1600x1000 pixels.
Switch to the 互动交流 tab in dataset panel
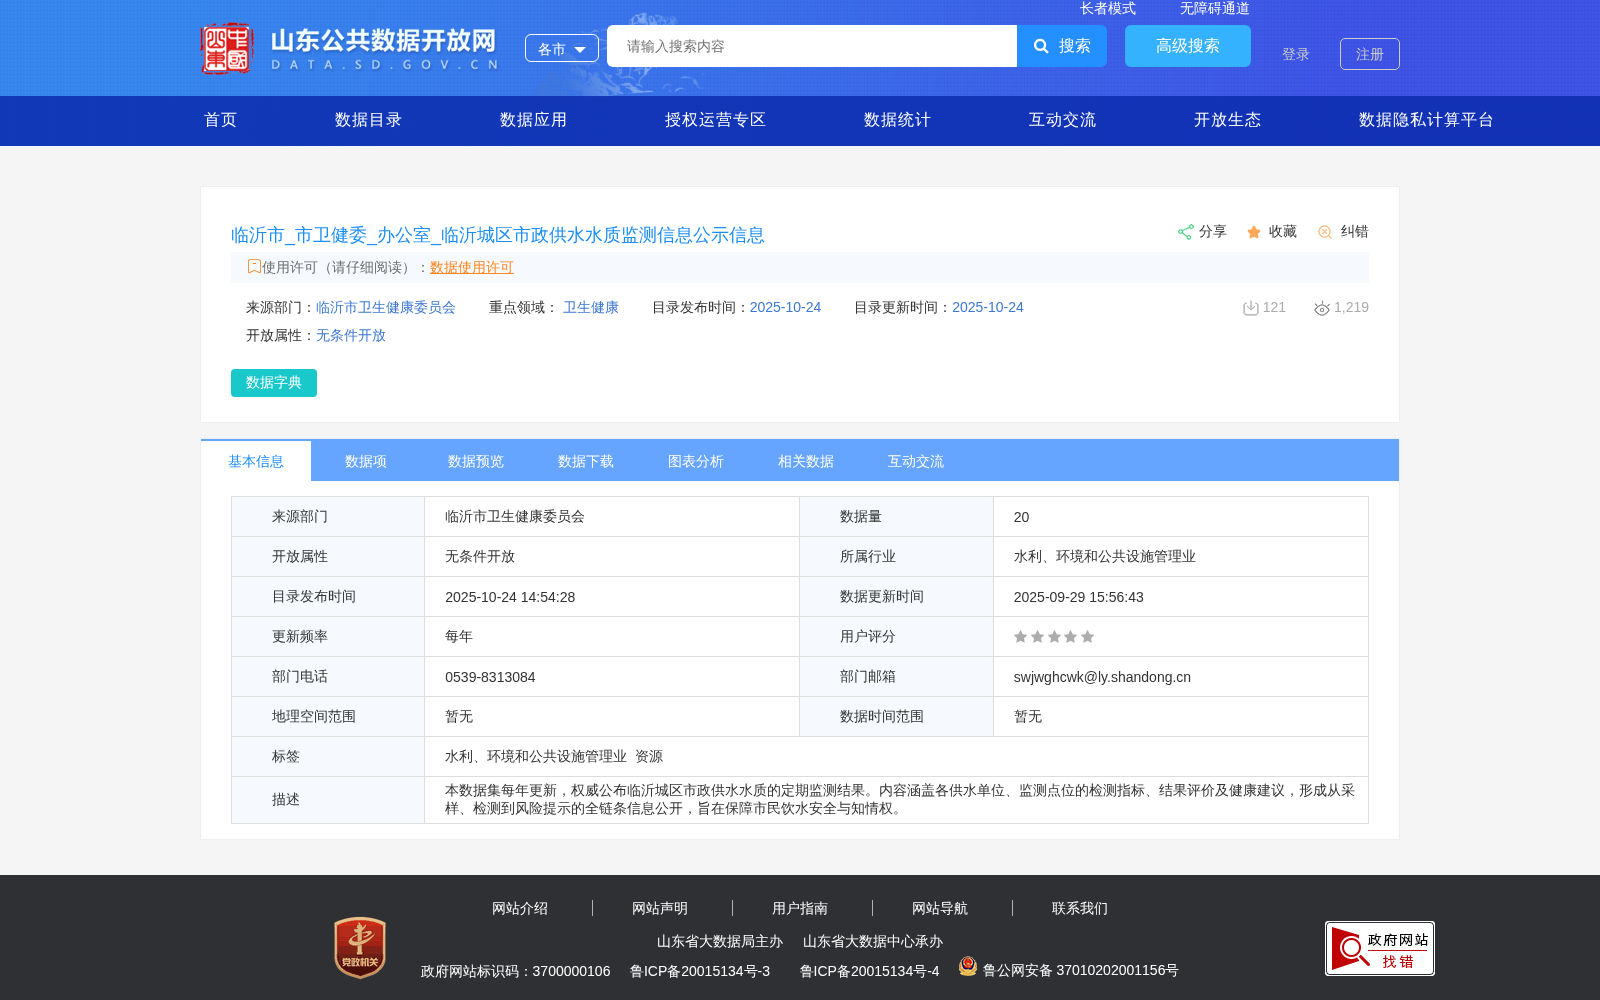click(x=916, y=461)
